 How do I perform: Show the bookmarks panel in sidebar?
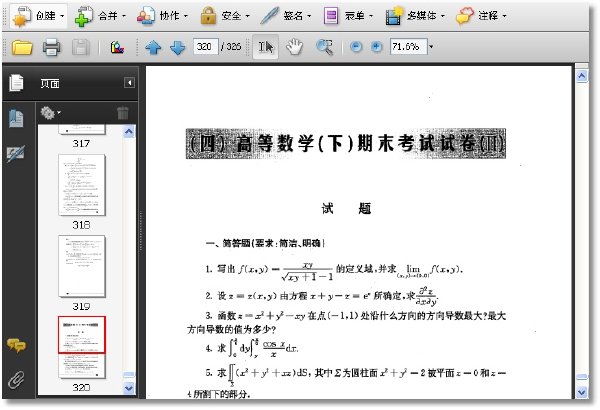(x=16, y=118)
